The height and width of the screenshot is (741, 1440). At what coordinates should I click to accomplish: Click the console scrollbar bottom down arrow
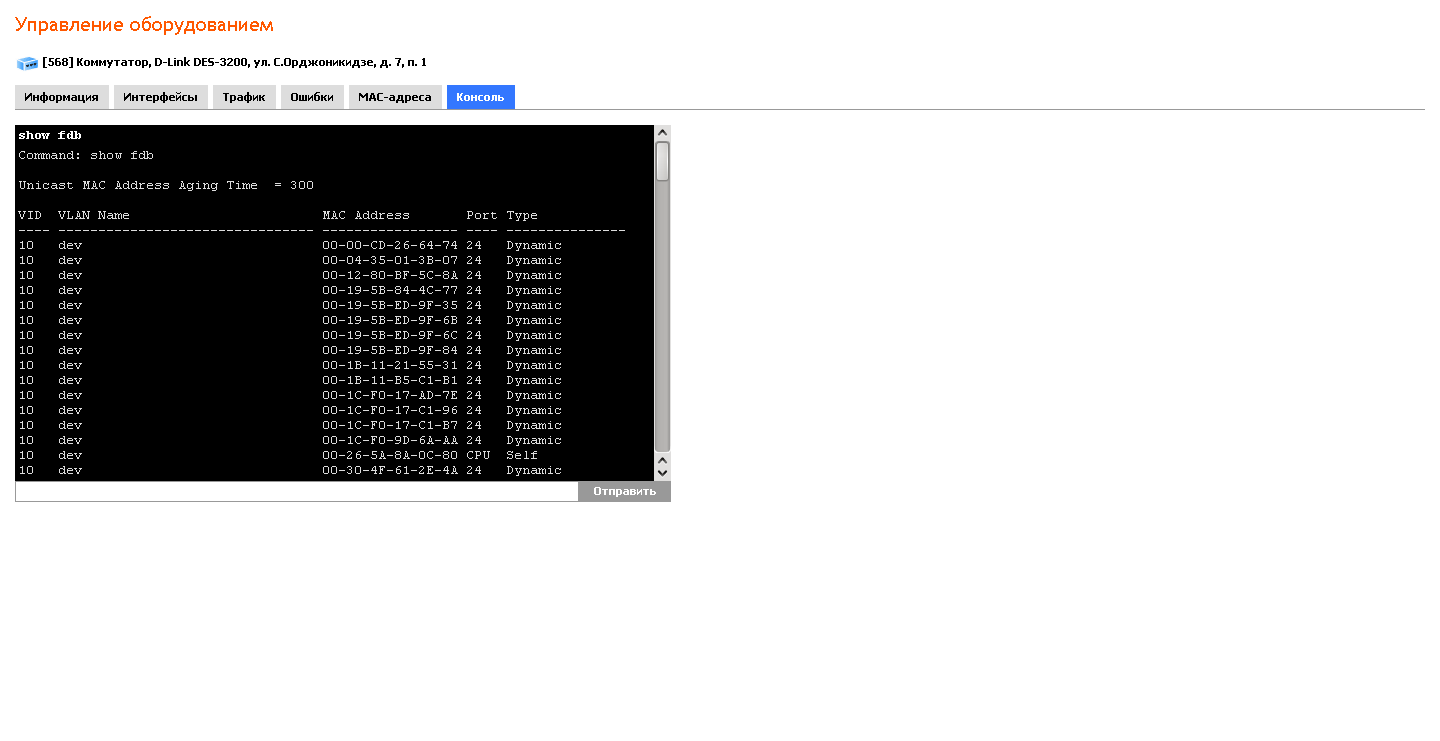pos(662,473)
